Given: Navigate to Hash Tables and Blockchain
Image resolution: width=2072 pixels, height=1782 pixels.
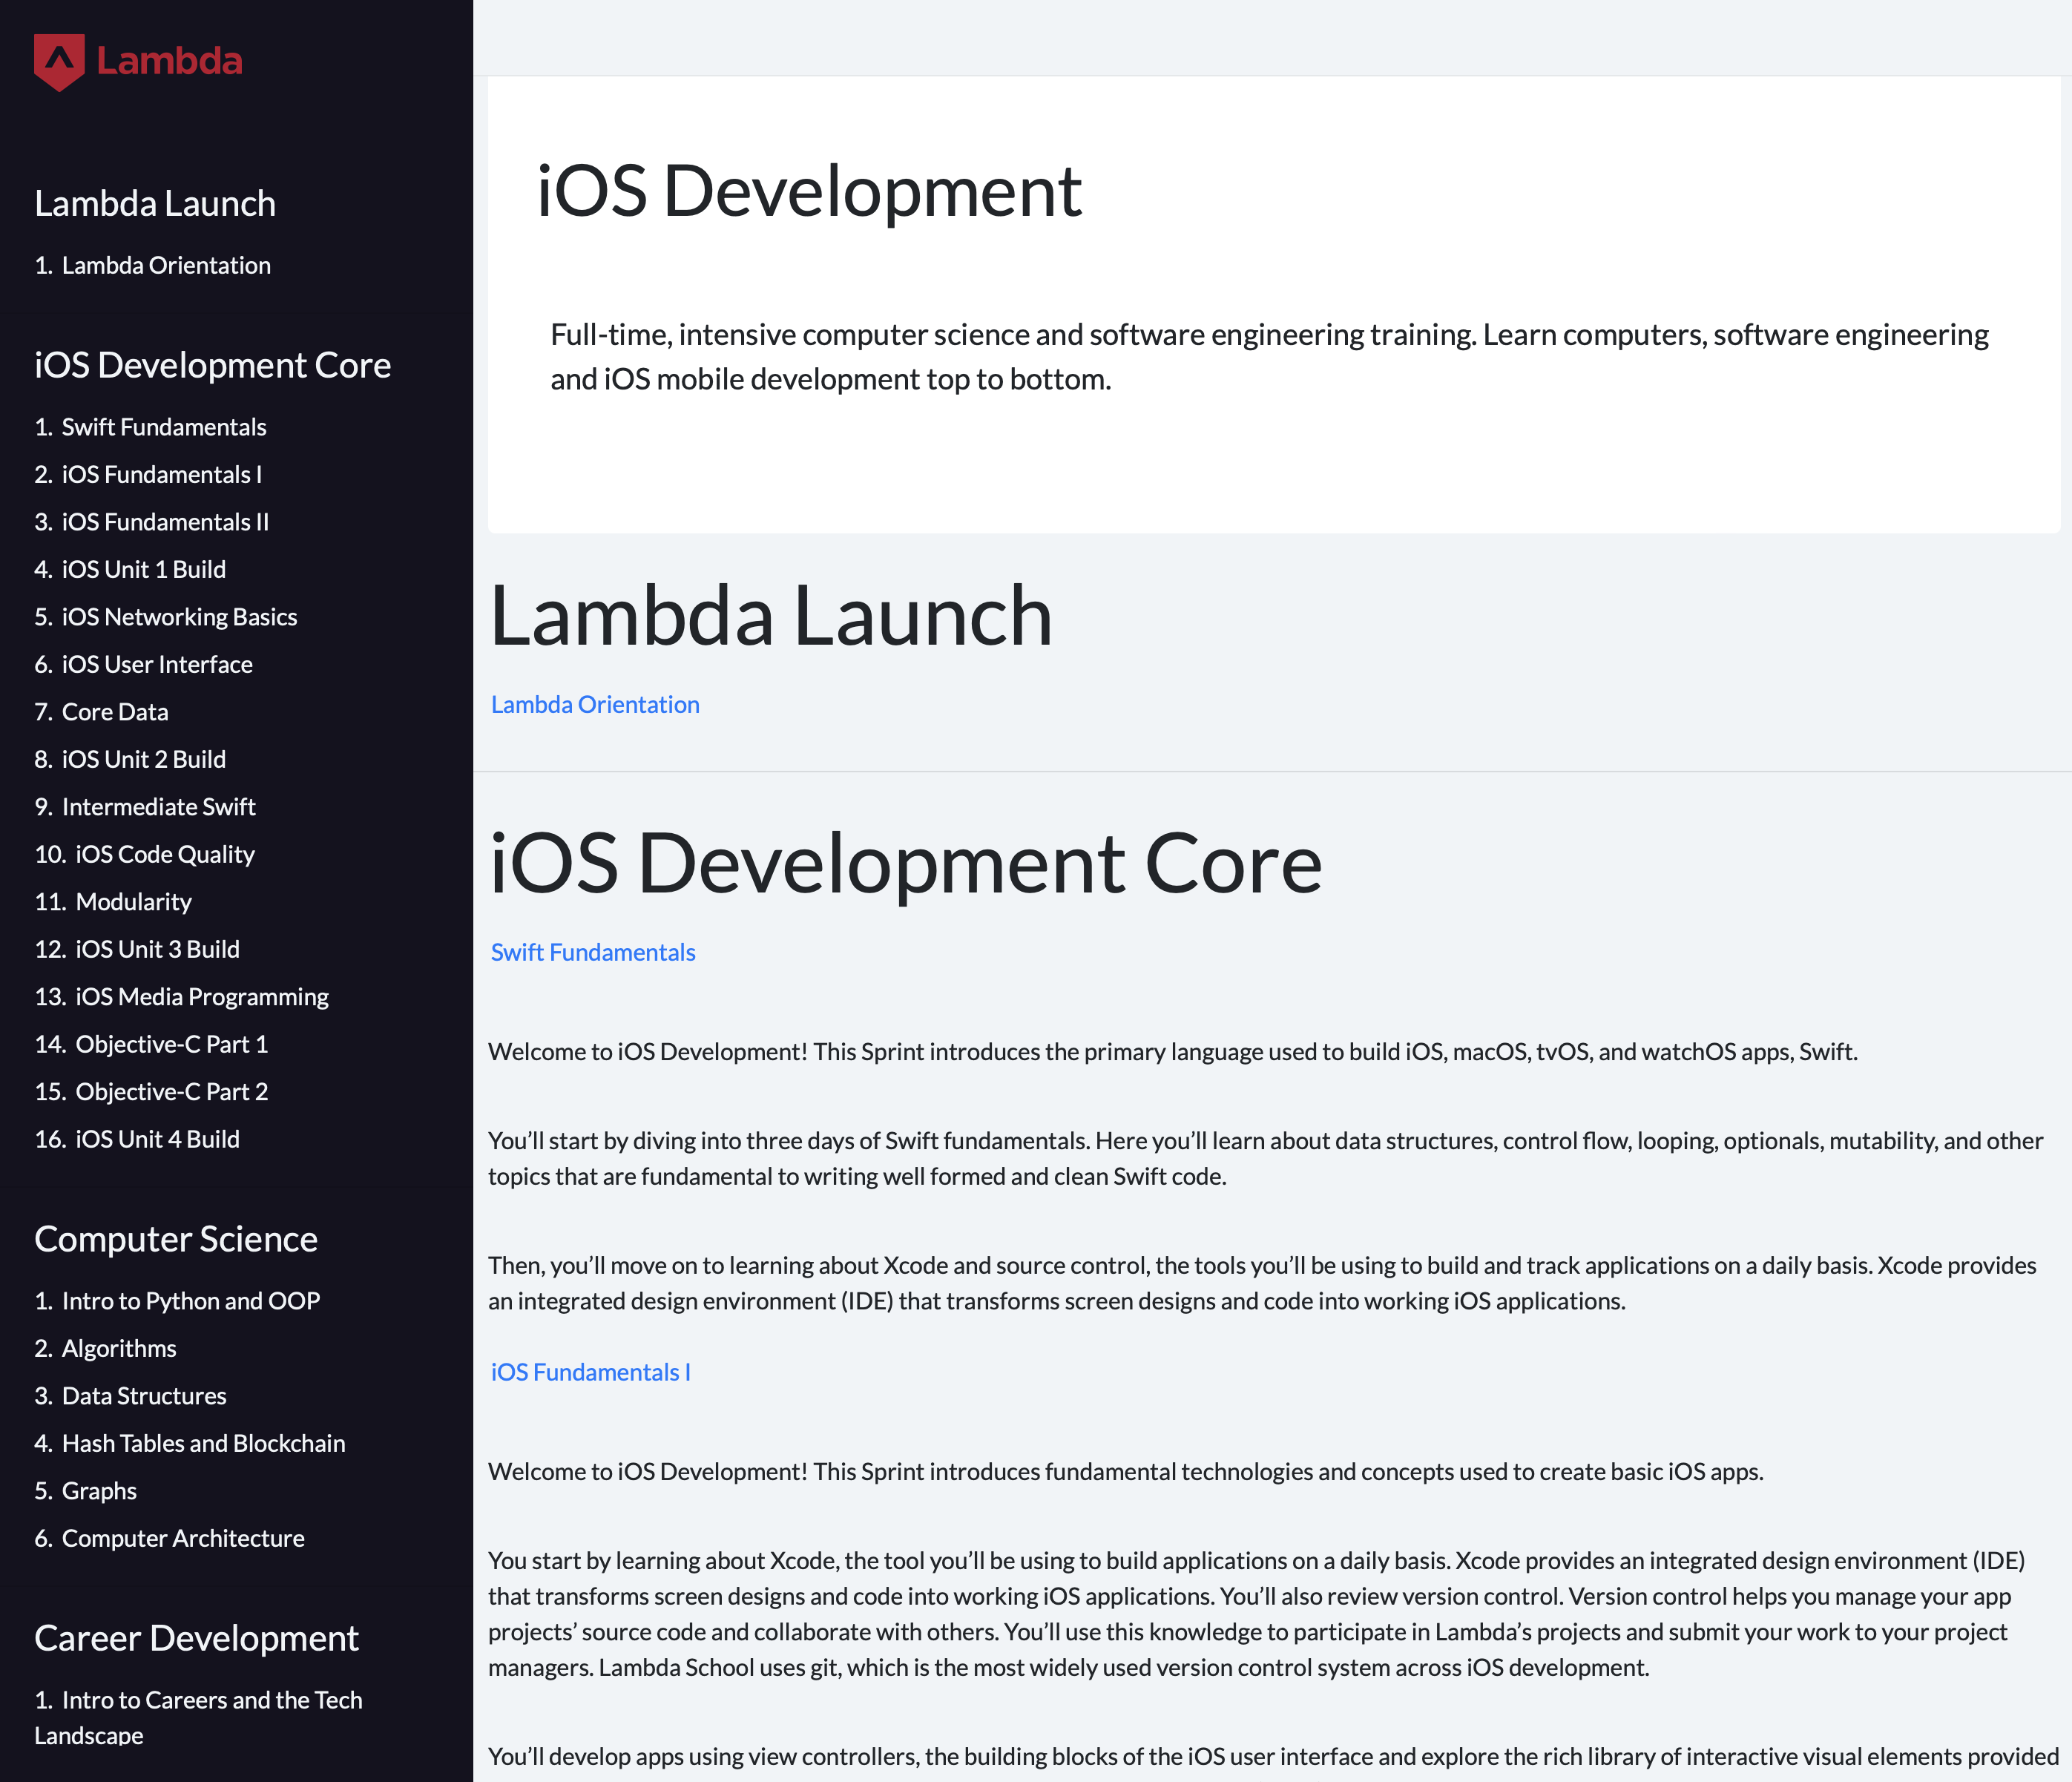Looking at the screenshot, I should 203,1443.
